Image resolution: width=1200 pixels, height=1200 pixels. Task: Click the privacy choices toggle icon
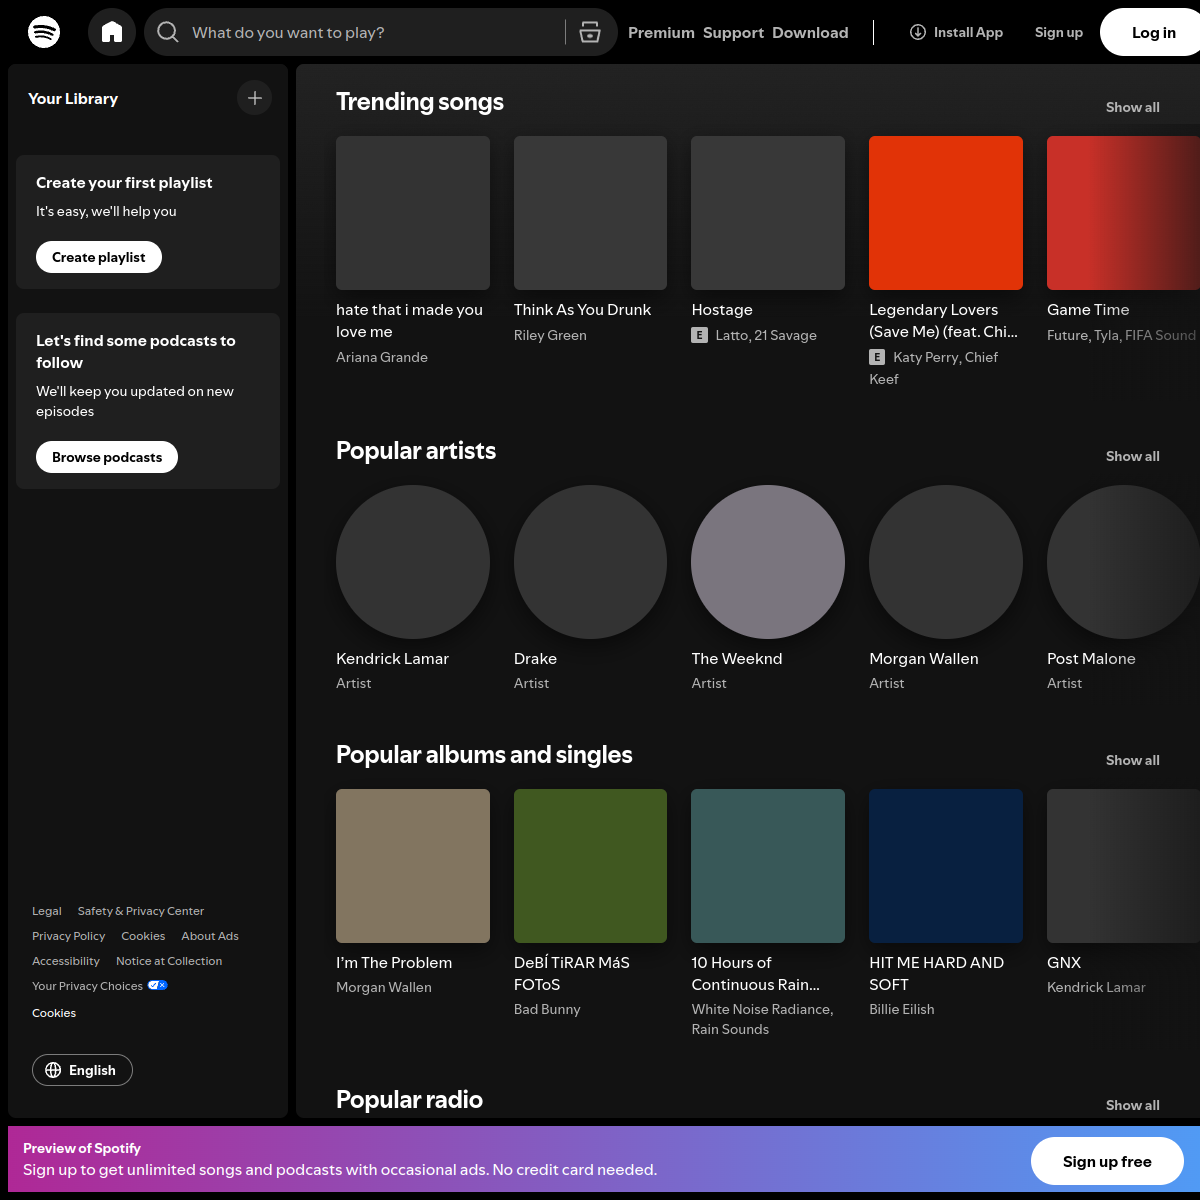click(158, 985)
